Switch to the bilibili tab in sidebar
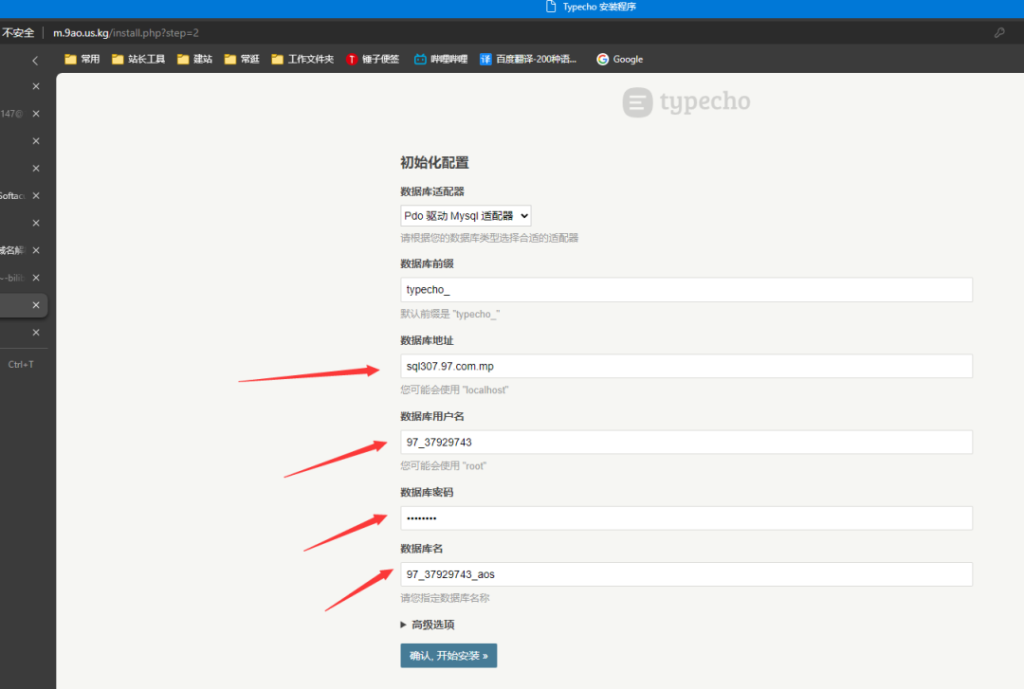Image resolution: width=1024 pixels, height=689 pixels. (12, 278)
